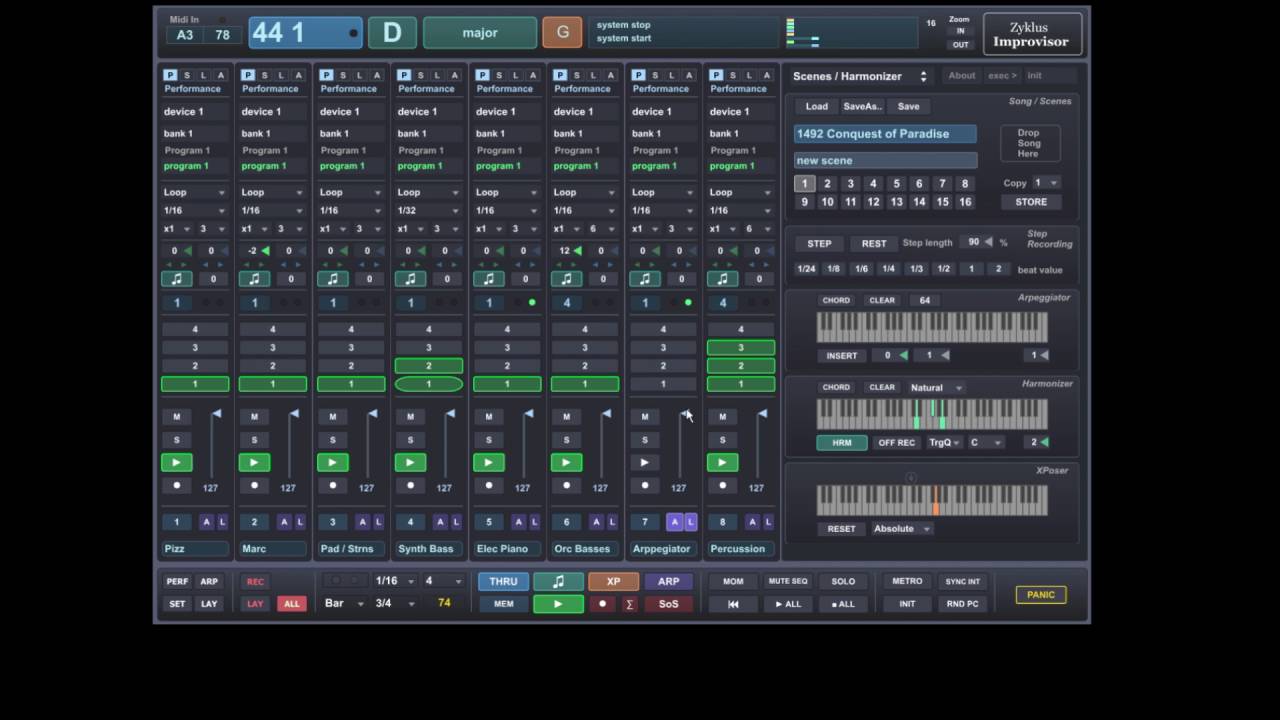Click the yellow PANIC button
Image resolution: width=1280 pixels, height=720 pixels.
coord(1041,595)
